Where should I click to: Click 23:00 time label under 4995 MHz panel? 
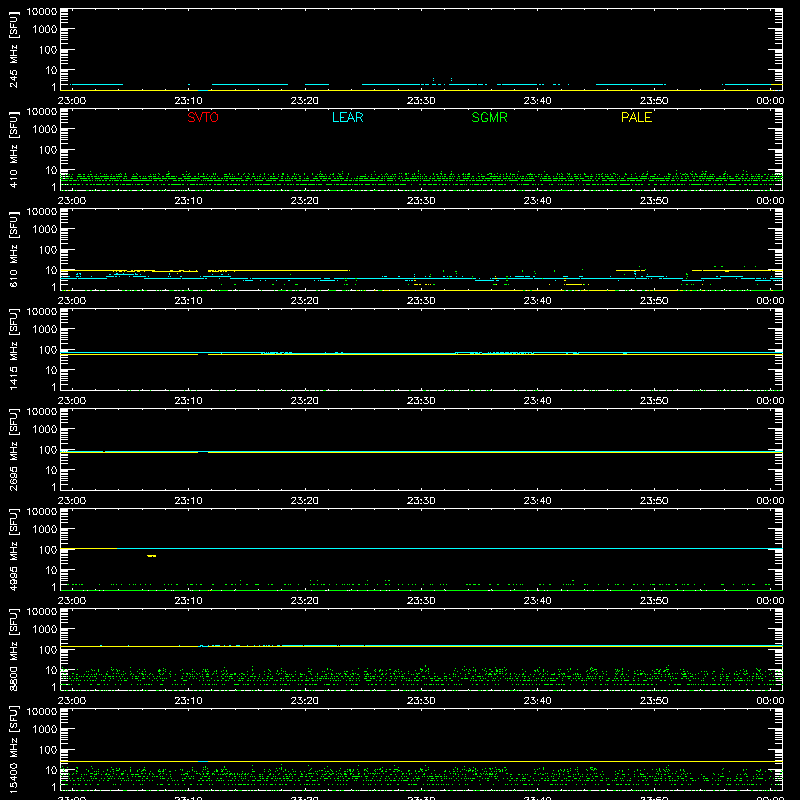[x=71, y=601]
